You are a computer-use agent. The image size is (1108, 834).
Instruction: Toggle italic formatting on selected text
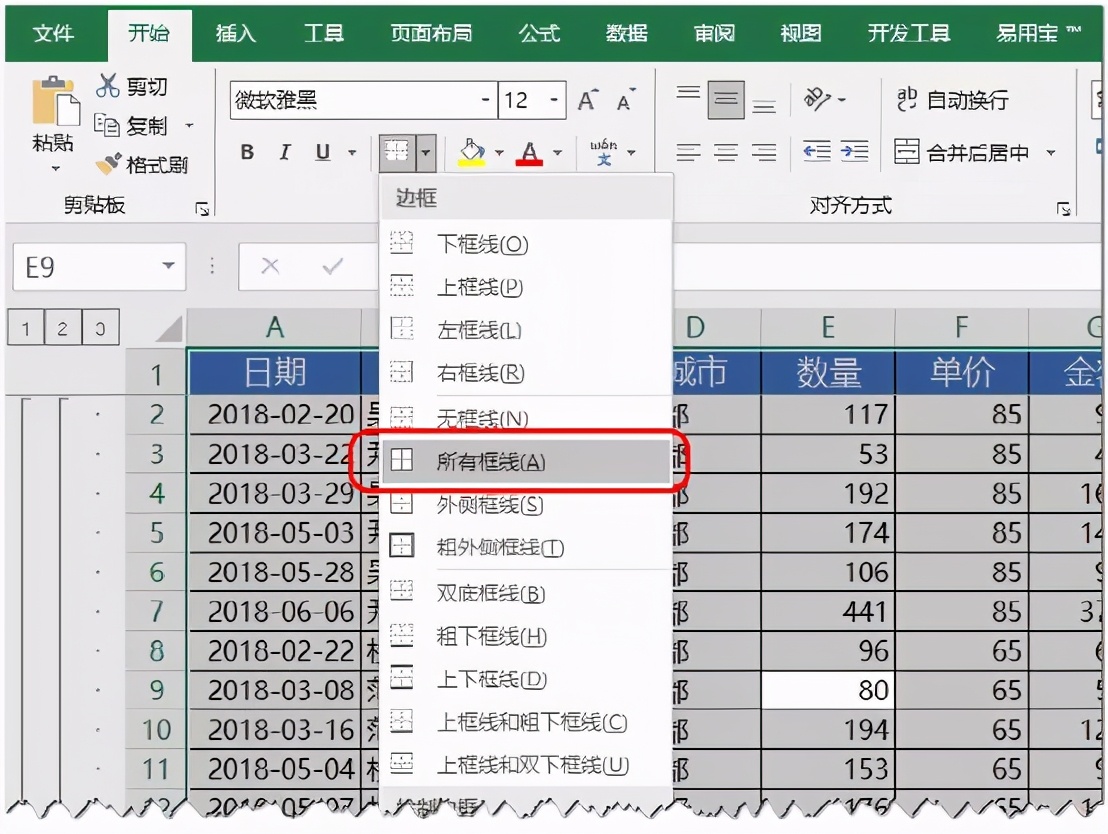coord(283,153)
